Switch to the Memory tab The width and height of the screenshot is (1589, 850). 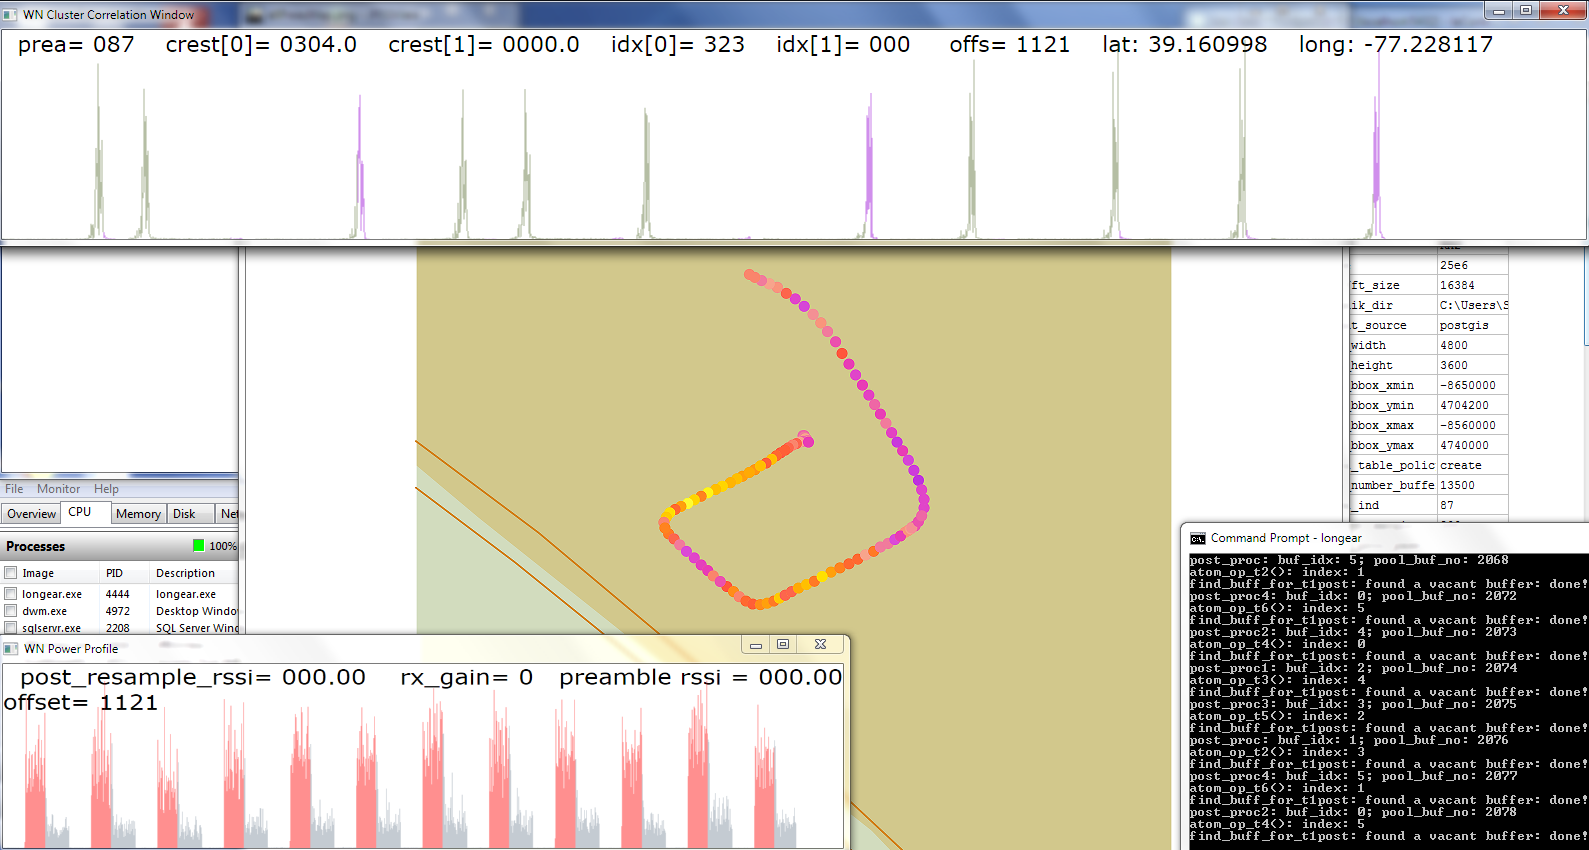pyautogui.click(x=138, y=514)
